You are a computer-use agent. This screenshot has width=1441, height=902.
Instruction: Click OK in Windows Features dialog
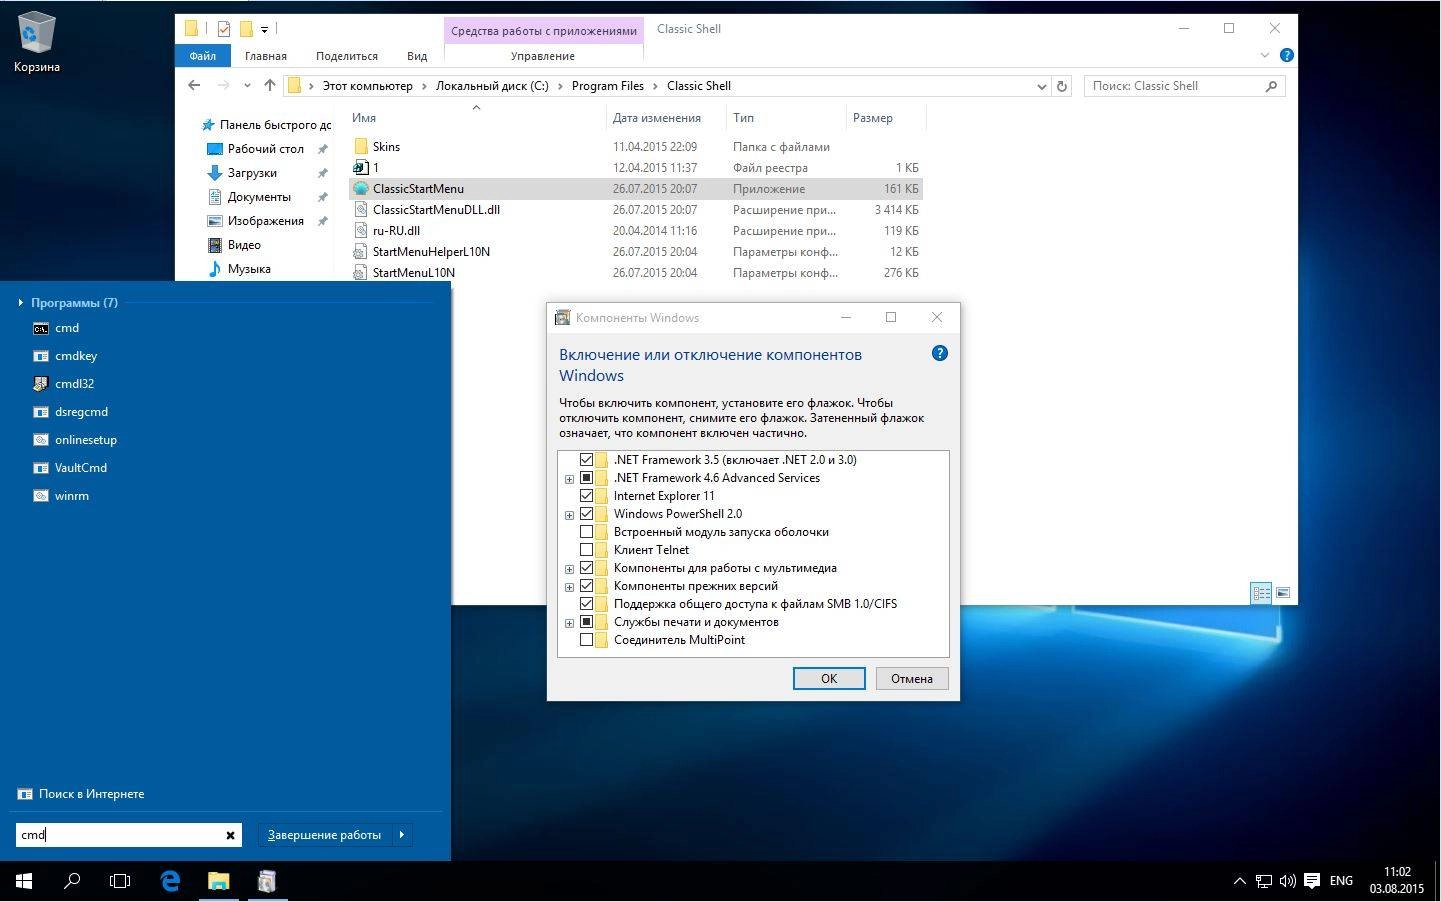[829, 678]
